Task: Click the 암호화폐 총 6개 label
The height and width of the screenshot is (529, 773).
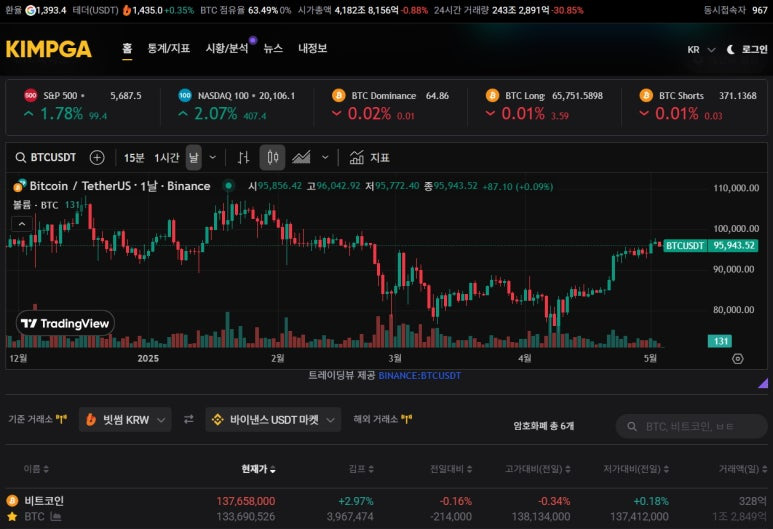Action: 543,426
